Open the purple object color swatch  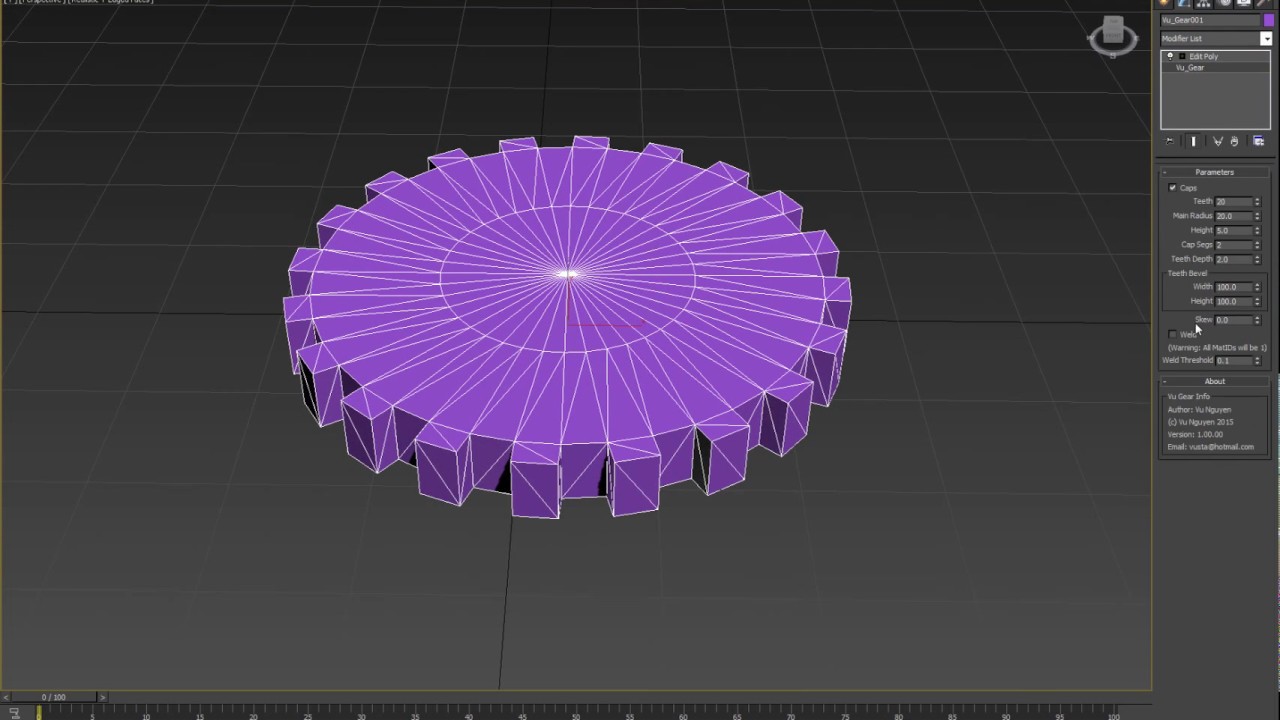point(1269,20)
